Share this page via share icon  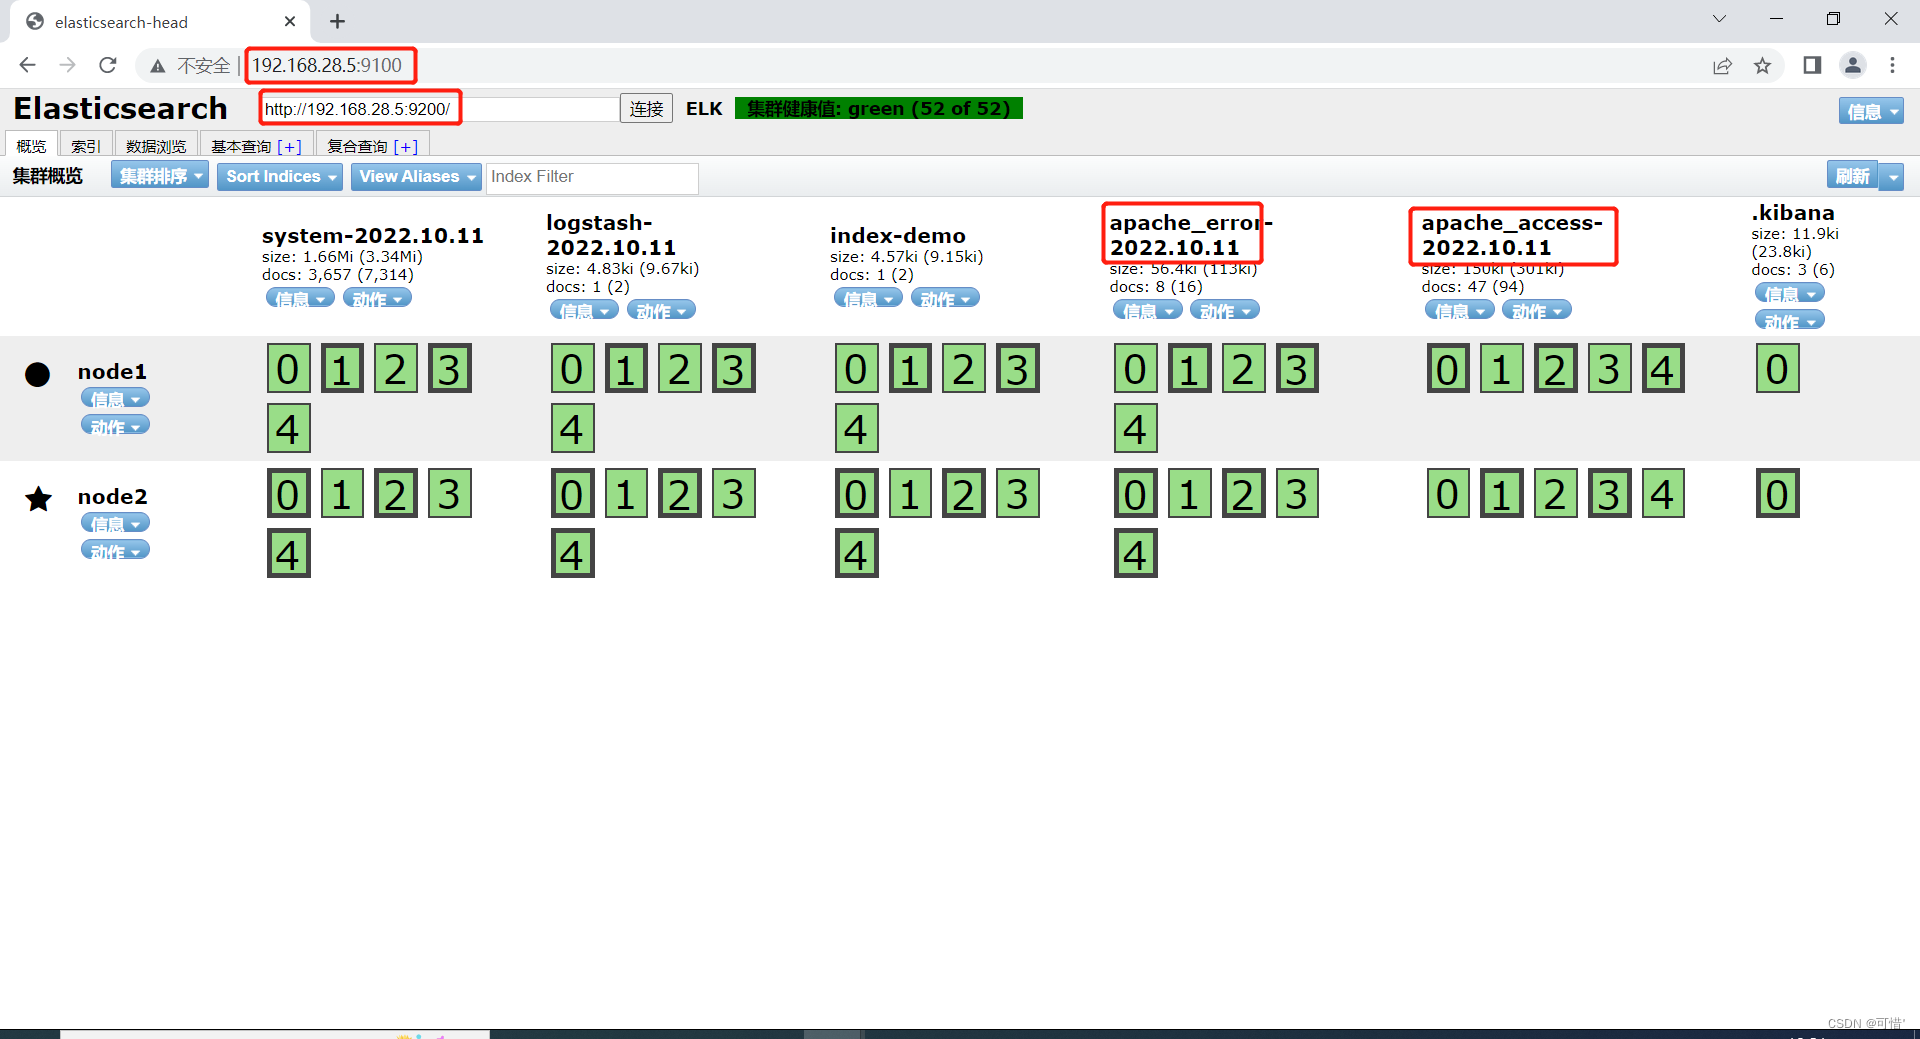1722,66
